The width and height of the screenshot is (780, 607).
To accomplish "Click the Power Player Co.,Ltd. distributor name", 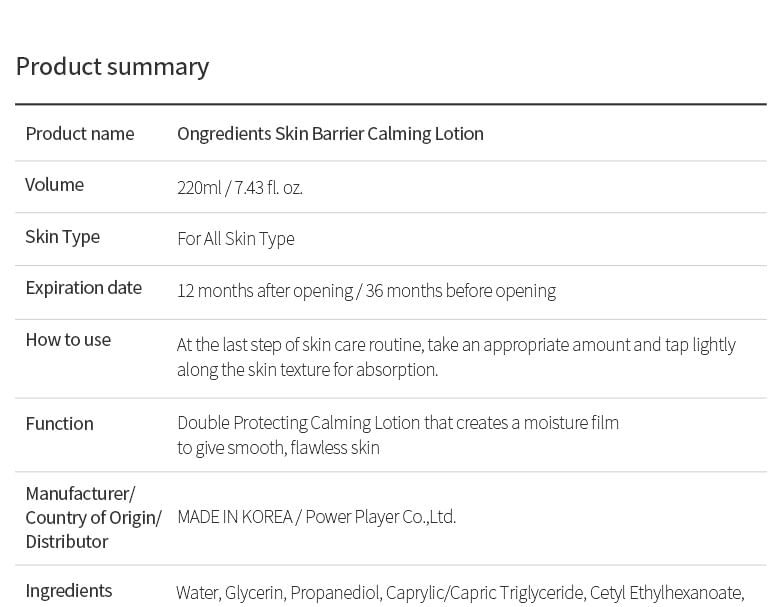I will click(381, 517).
